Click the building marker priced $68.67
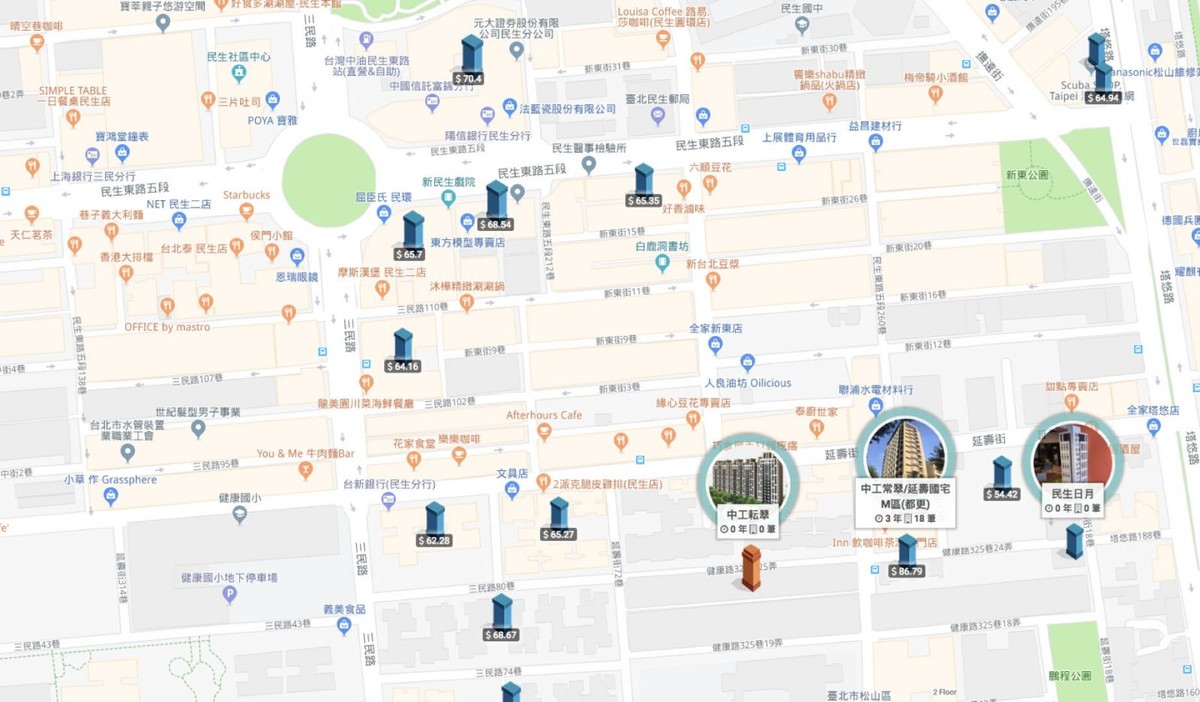The height and width of the screenshot is (702, 1200). tap(501, 618)
